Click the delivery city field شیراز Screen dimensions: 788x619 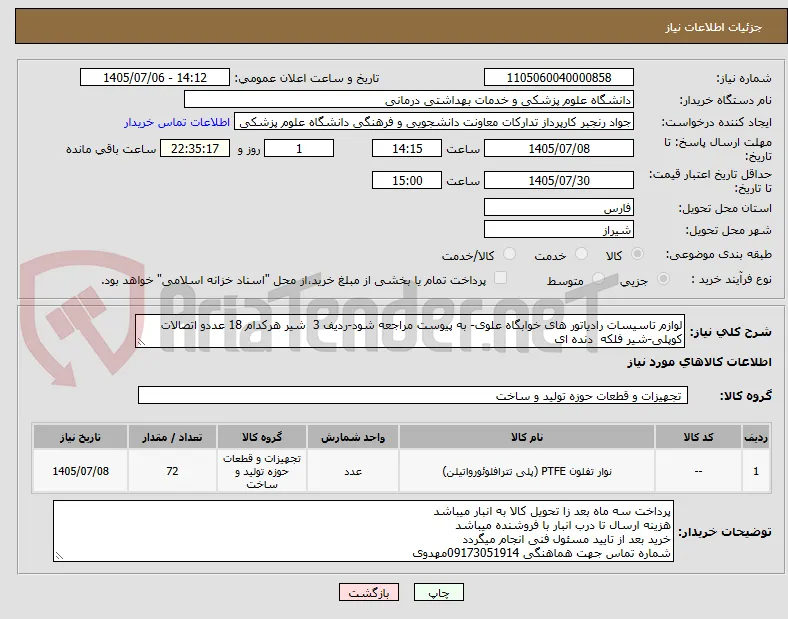(558, 230)
